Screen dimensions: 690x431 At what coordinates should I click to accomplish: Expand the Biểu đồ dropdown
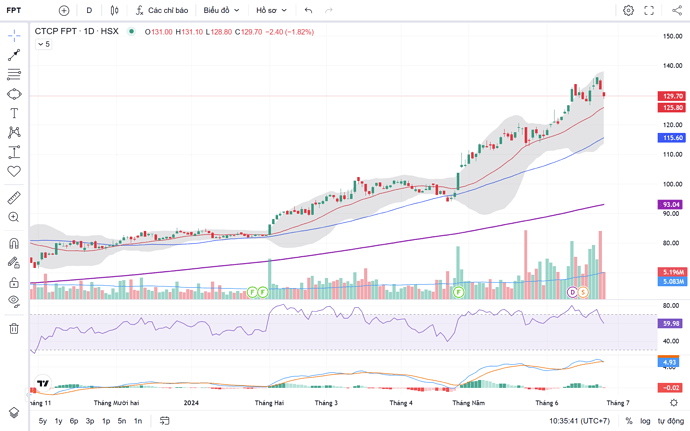[221, 10]
